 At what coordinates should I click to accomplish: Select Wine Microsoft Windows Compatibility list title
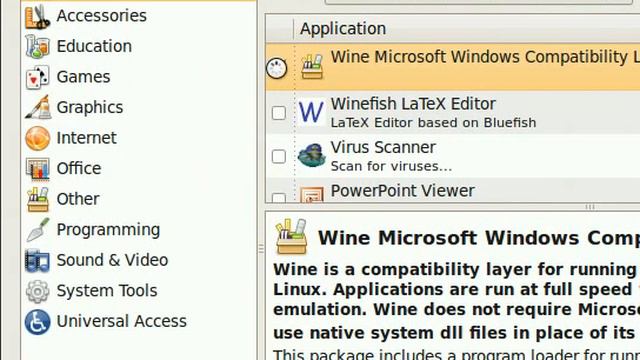pyautogui.click(x=485, y=57)
